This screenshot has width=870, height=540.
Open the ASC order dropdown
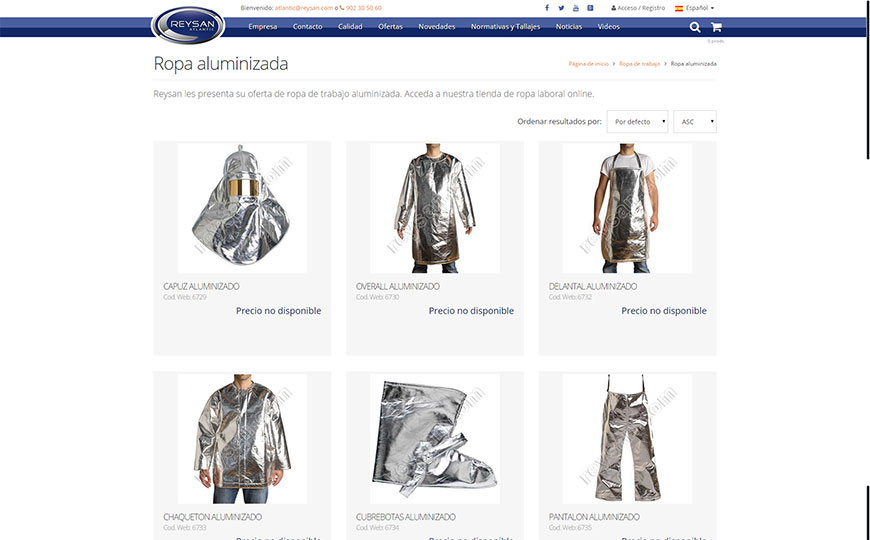[x=695, y=122]
